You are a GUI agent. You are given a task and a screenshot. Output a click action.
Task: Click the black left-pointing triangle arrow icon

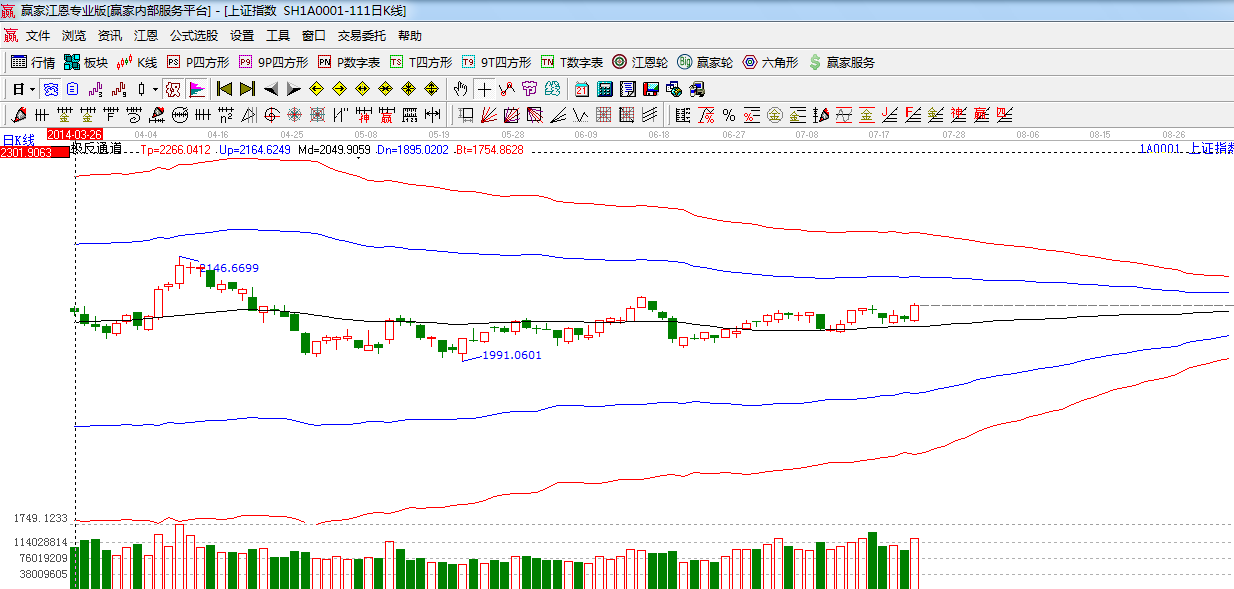click(270, 89)
